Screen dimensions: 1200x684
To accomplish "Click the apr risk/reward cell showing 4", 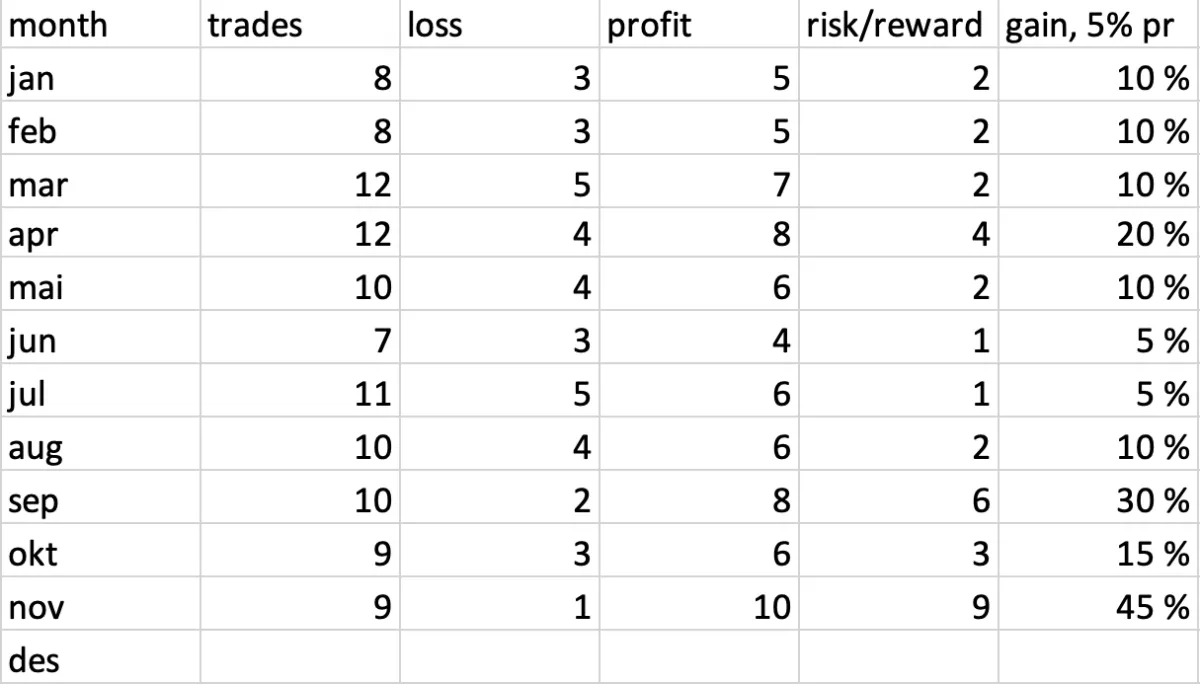I will [898, 233].
